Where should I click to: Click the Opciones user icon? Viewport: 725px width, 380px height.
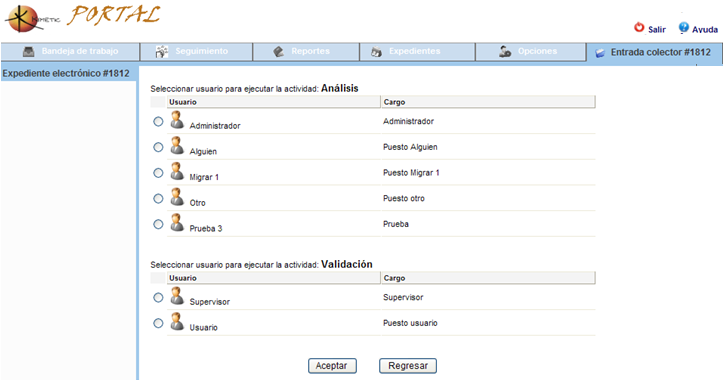click(505, 52)
